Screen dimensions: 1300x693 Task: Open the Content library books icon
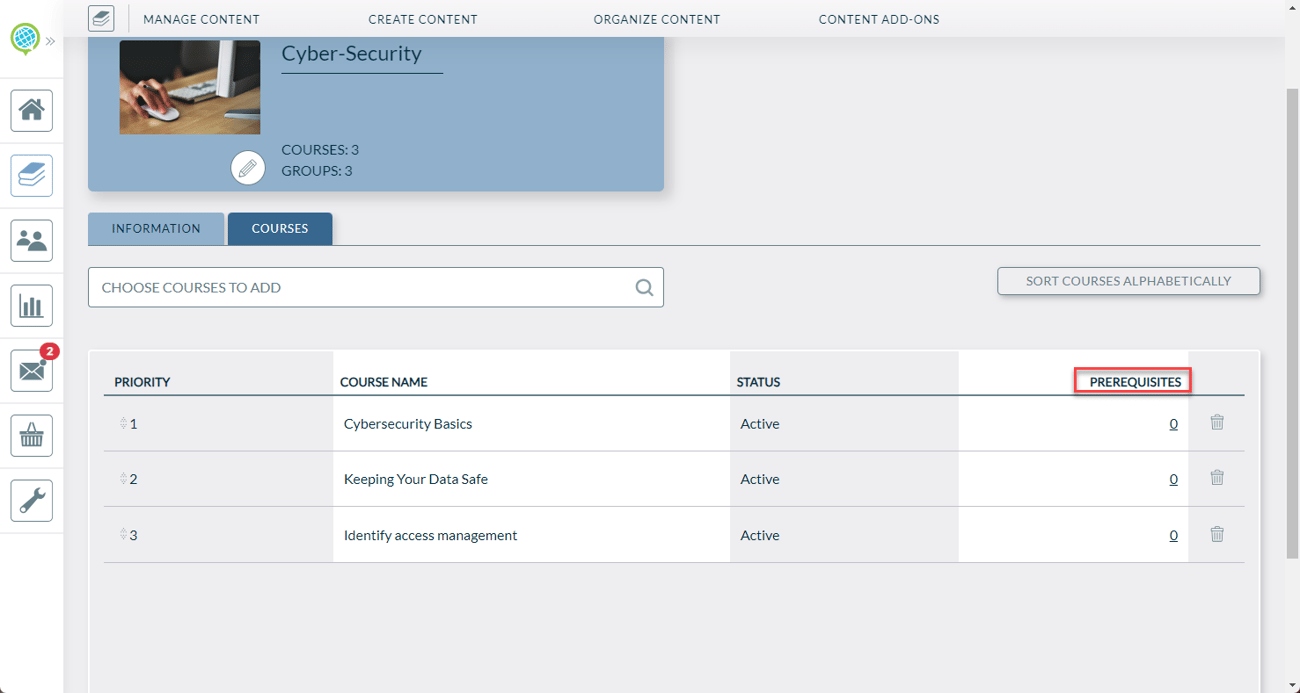tap(32, 175)
